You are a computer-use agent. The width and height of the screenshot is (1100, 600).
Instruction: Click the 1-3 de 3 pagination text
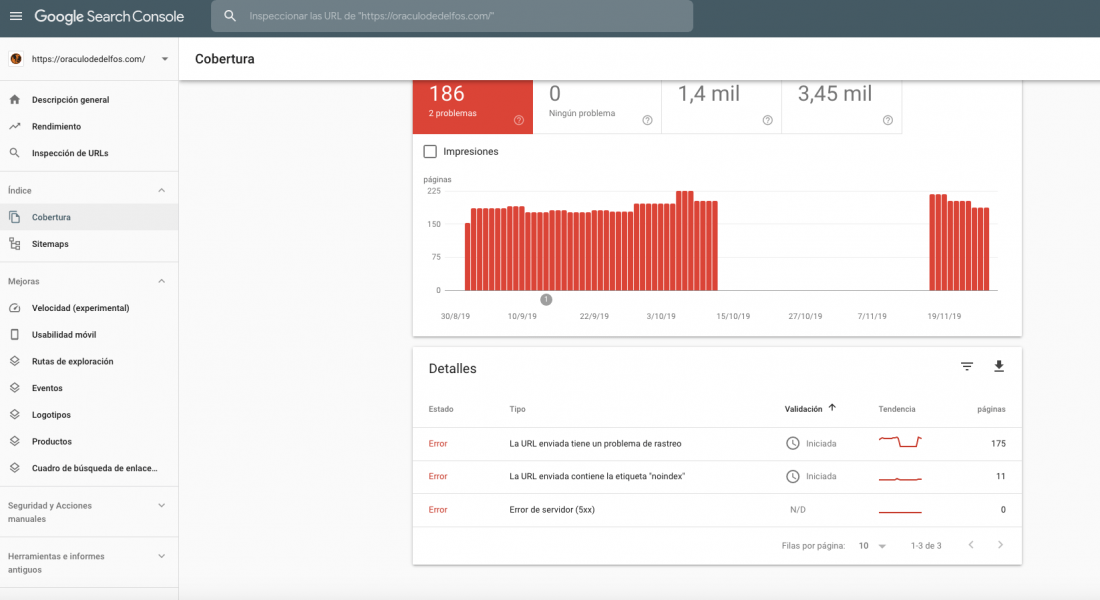coord(926,546)
